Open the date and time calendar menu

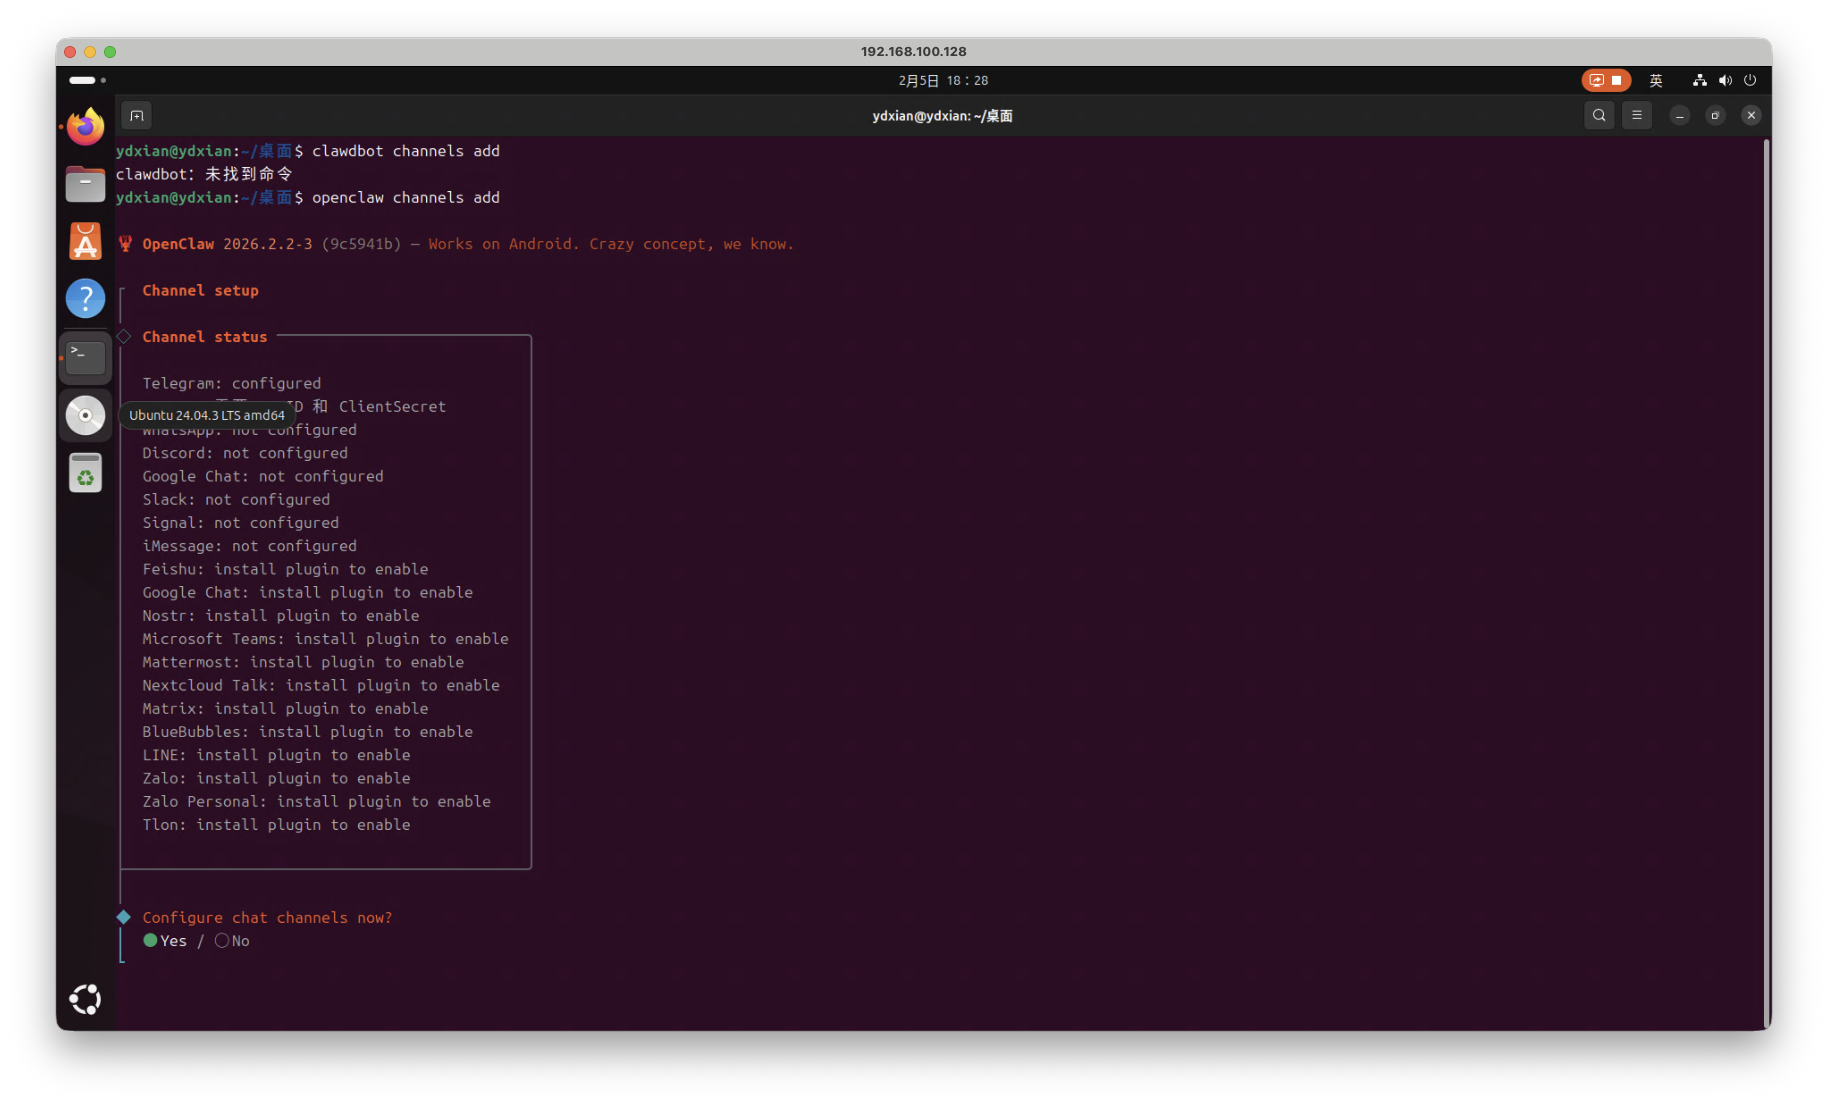tap(942, 80)
